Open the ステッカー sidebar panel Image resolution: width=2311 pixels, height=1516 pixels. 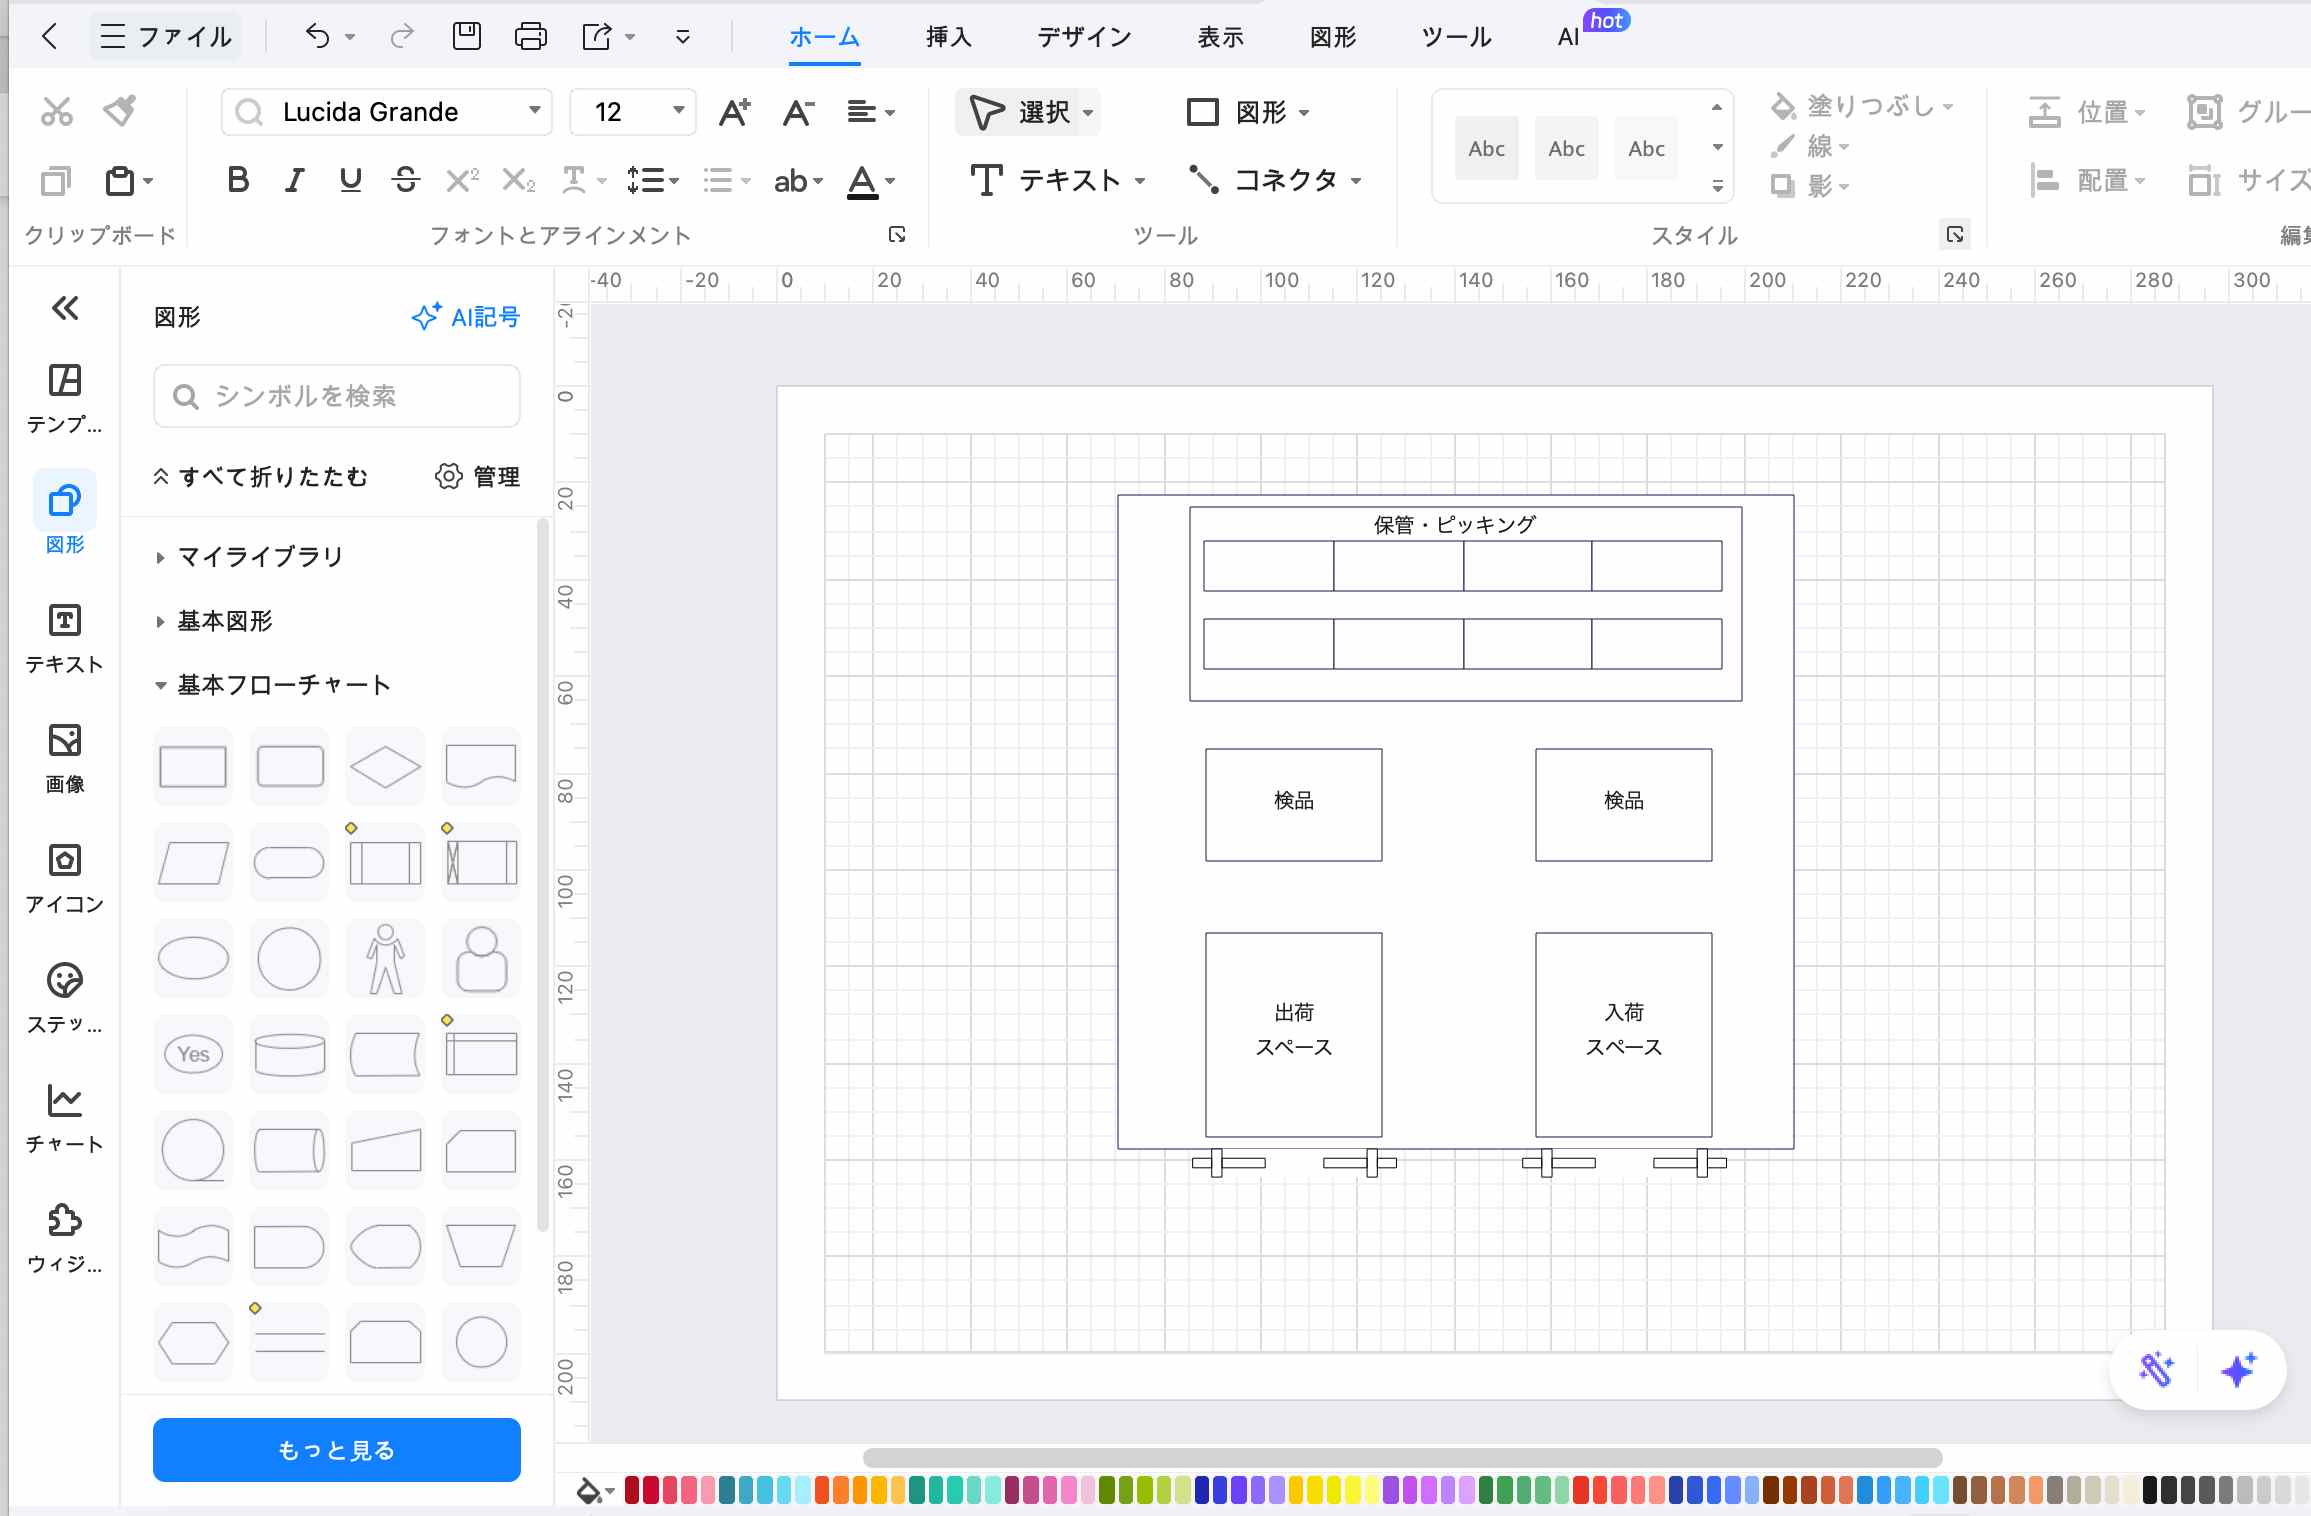65,998
